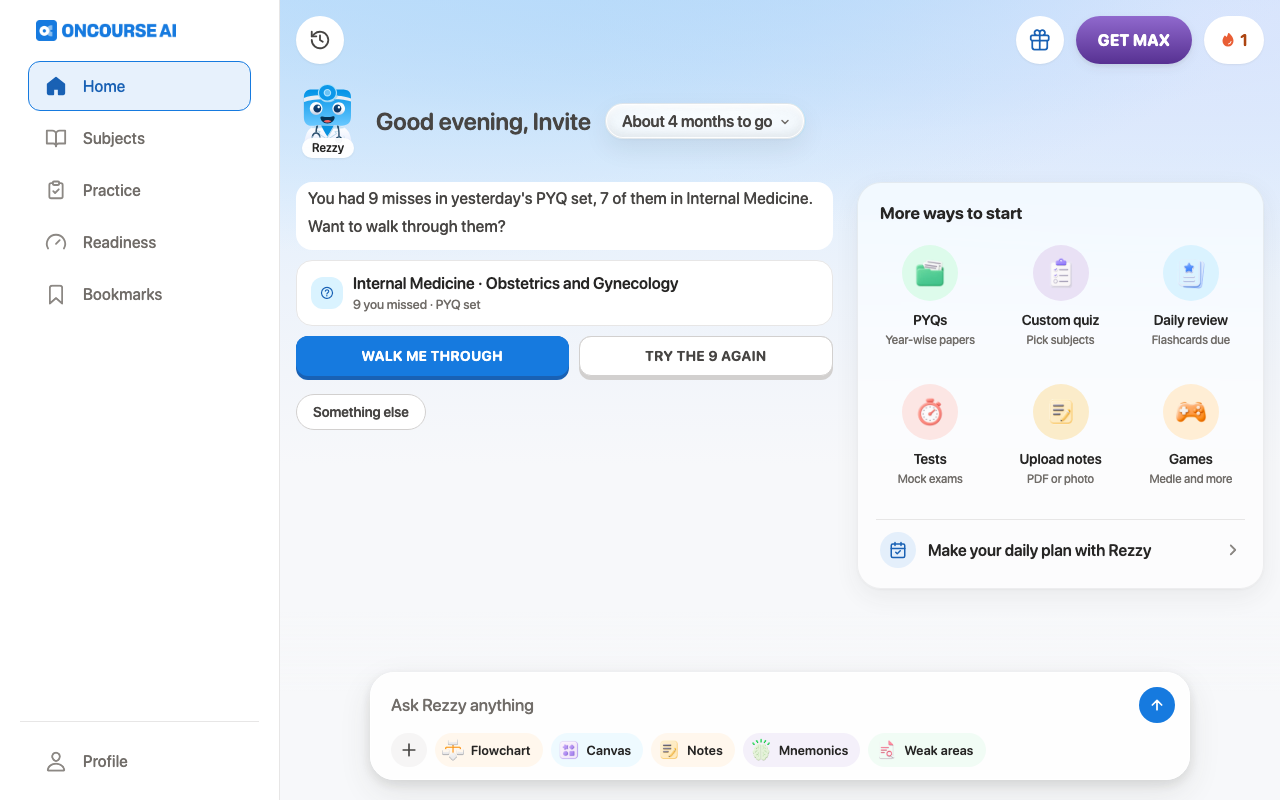Select the Notes chip
Viewport: 1280px width, 800px height.
coord(693,750)
